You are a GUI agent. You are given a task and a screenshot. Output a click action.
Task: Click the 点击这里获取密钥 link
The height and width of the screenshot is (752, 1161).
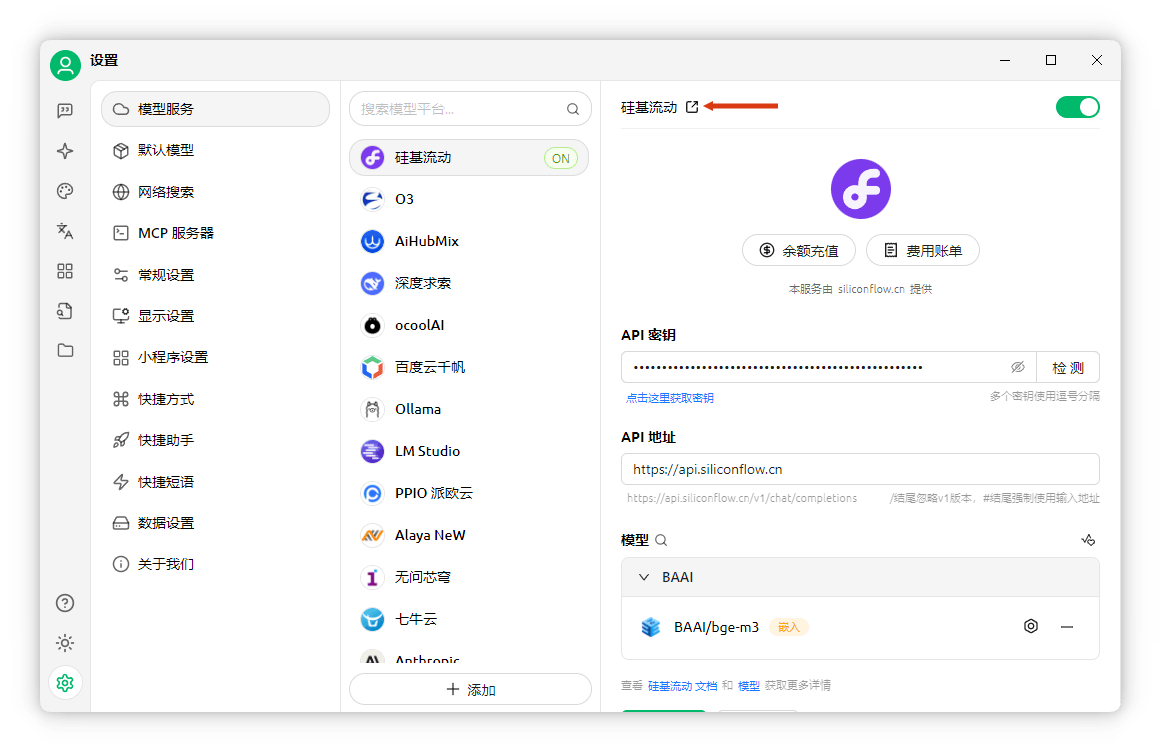pos(669,398)
